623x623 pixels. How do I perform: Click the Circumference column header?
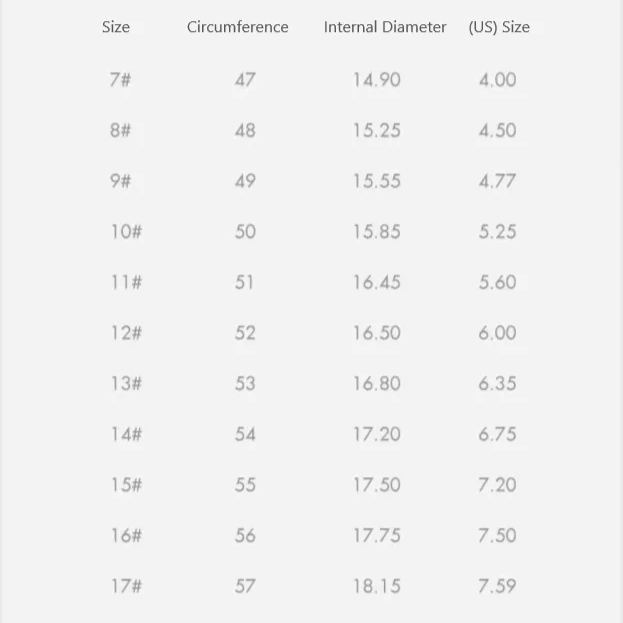(237, 27)
